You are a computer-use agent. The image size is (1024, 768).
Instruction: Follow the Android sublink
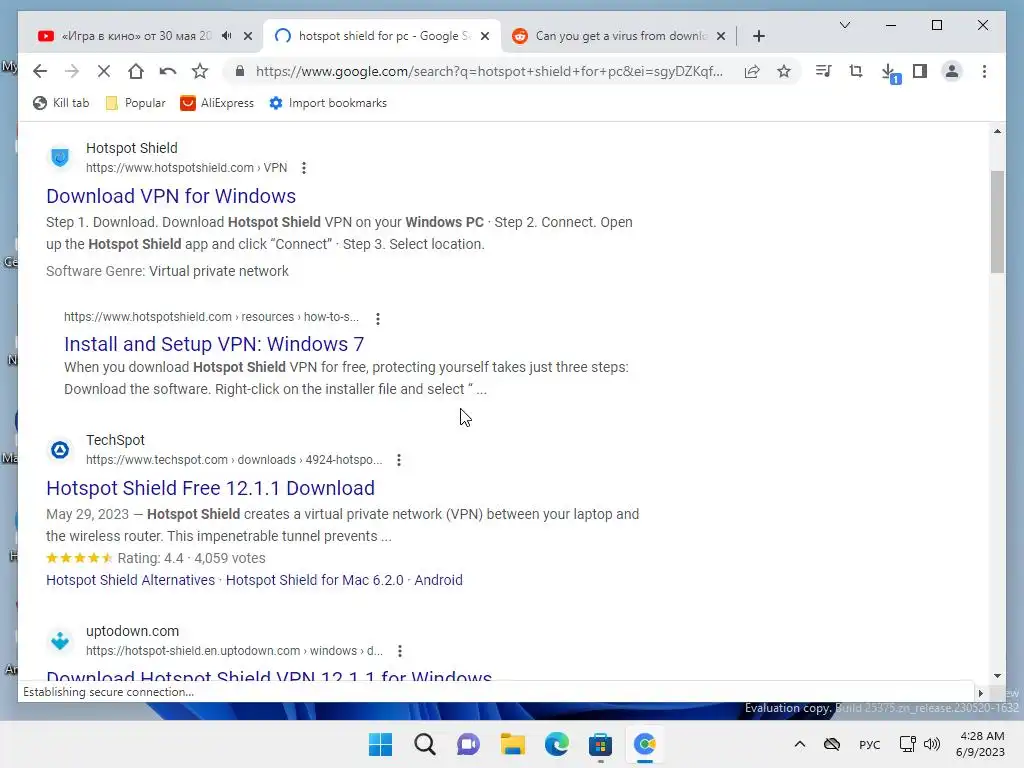point(438,580)
